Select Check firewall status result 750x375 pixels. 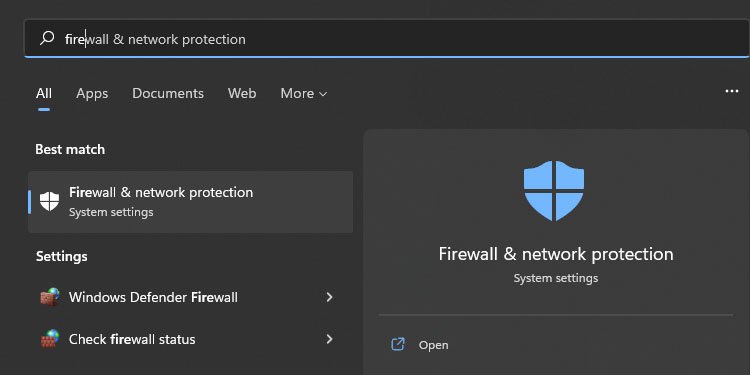coord(187,339)
